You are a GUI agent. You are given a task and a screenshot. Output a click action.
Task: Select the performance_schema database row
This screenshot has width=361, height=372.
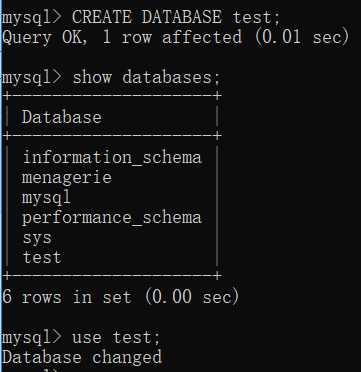[112, 218]
